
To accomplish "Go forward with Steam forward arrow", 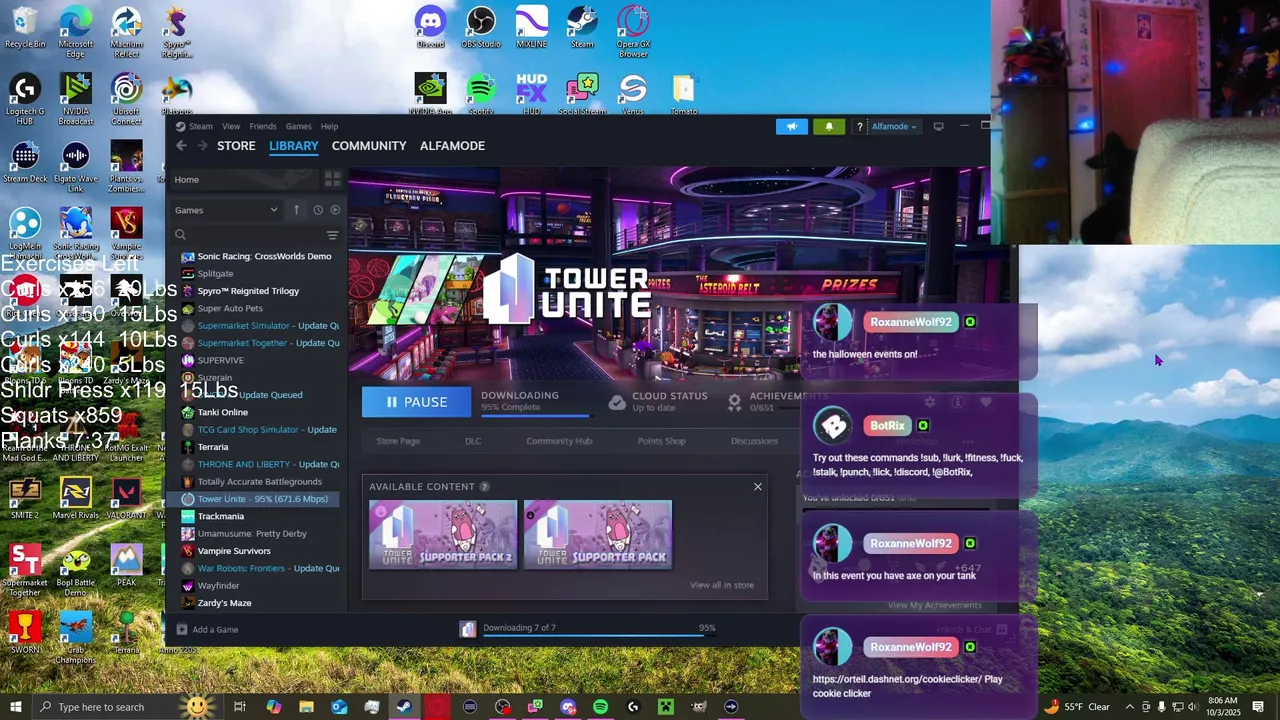I will 203,146.
